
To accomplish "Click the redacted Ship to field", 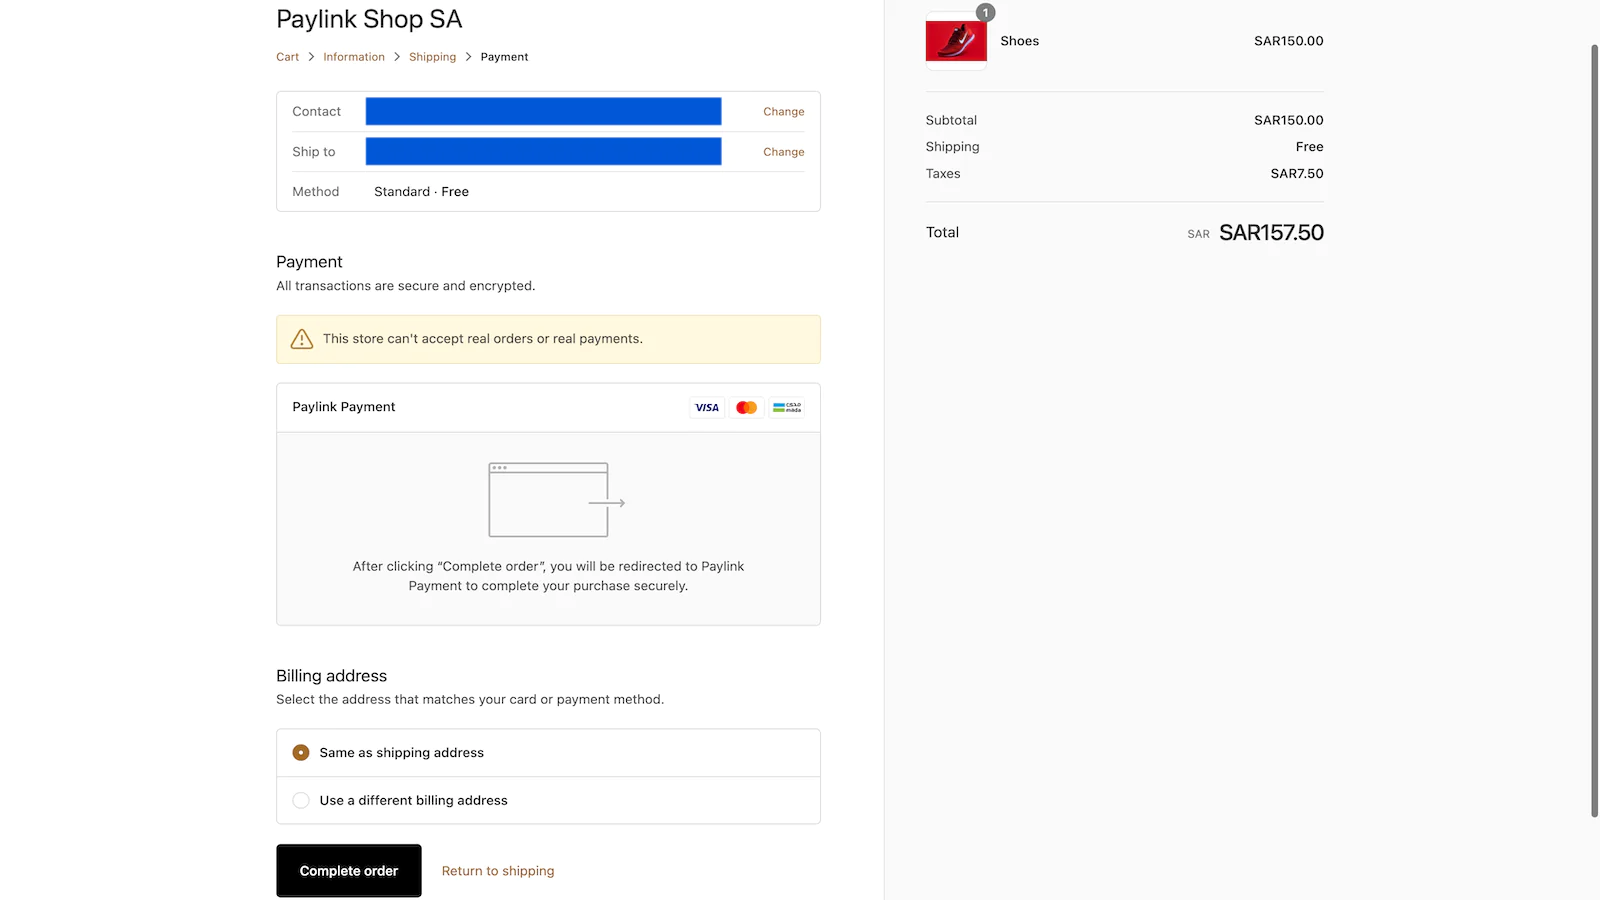I will pyautogui.click(x=543, y=152).
